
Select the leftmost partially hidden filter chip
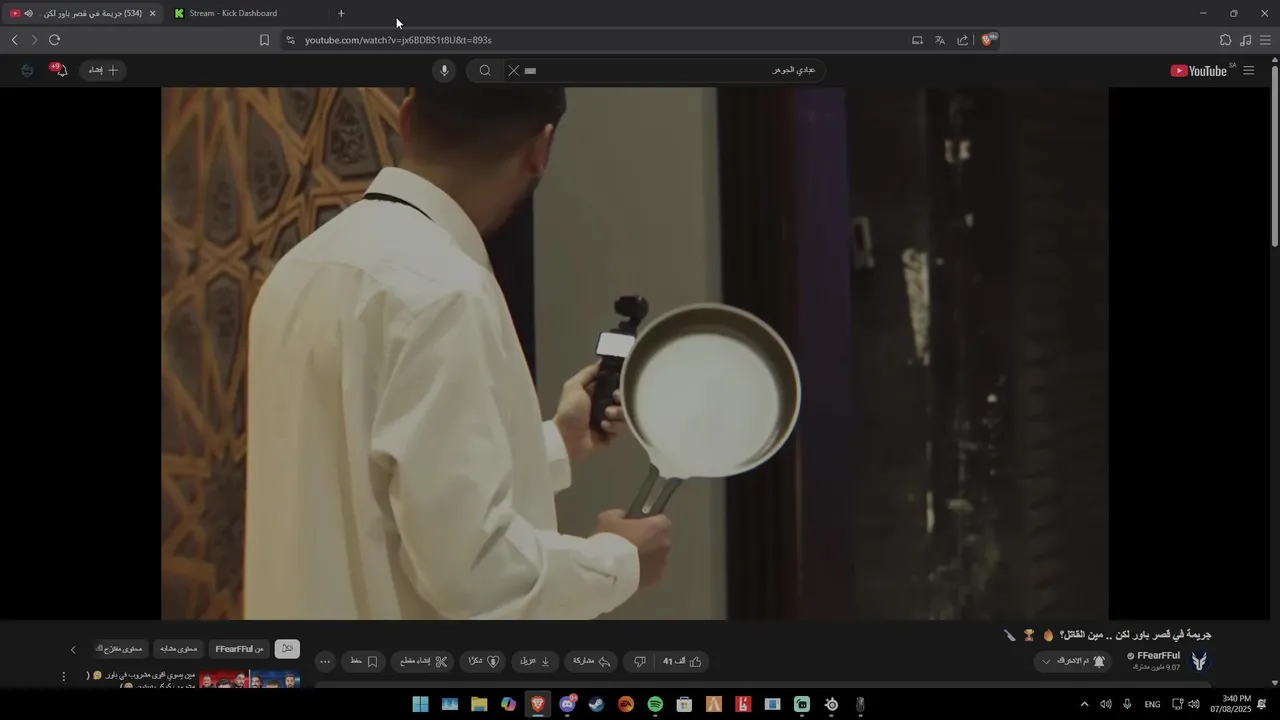click(120, 649)
